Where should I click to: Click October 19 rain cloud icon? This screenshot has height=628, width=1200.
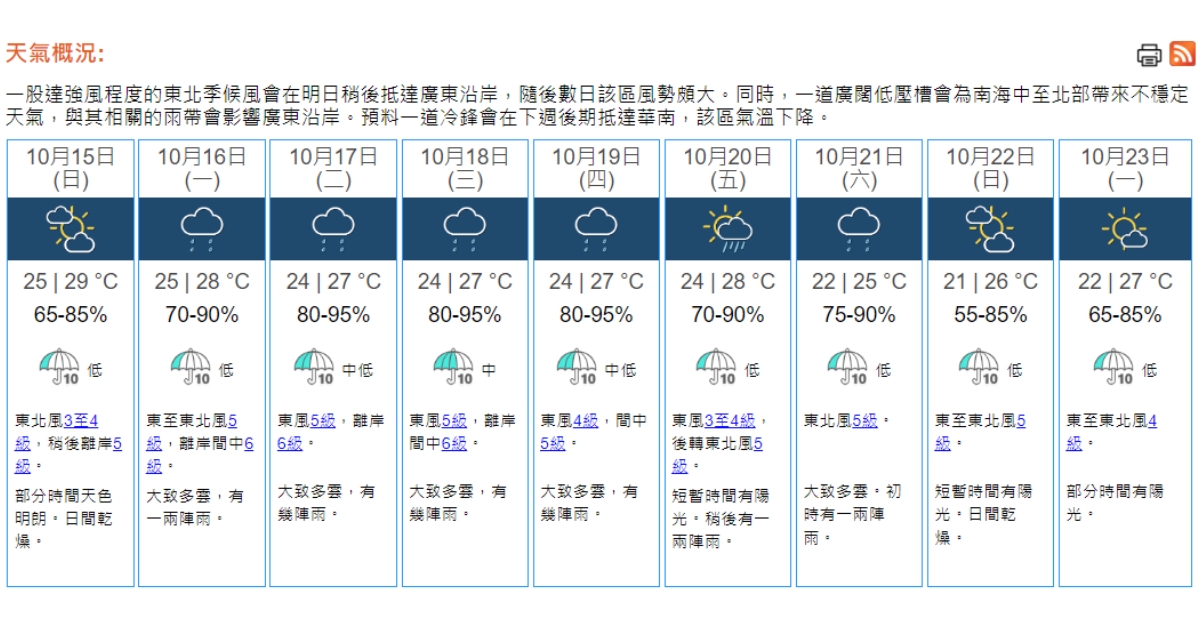click(x=596, y=230)
